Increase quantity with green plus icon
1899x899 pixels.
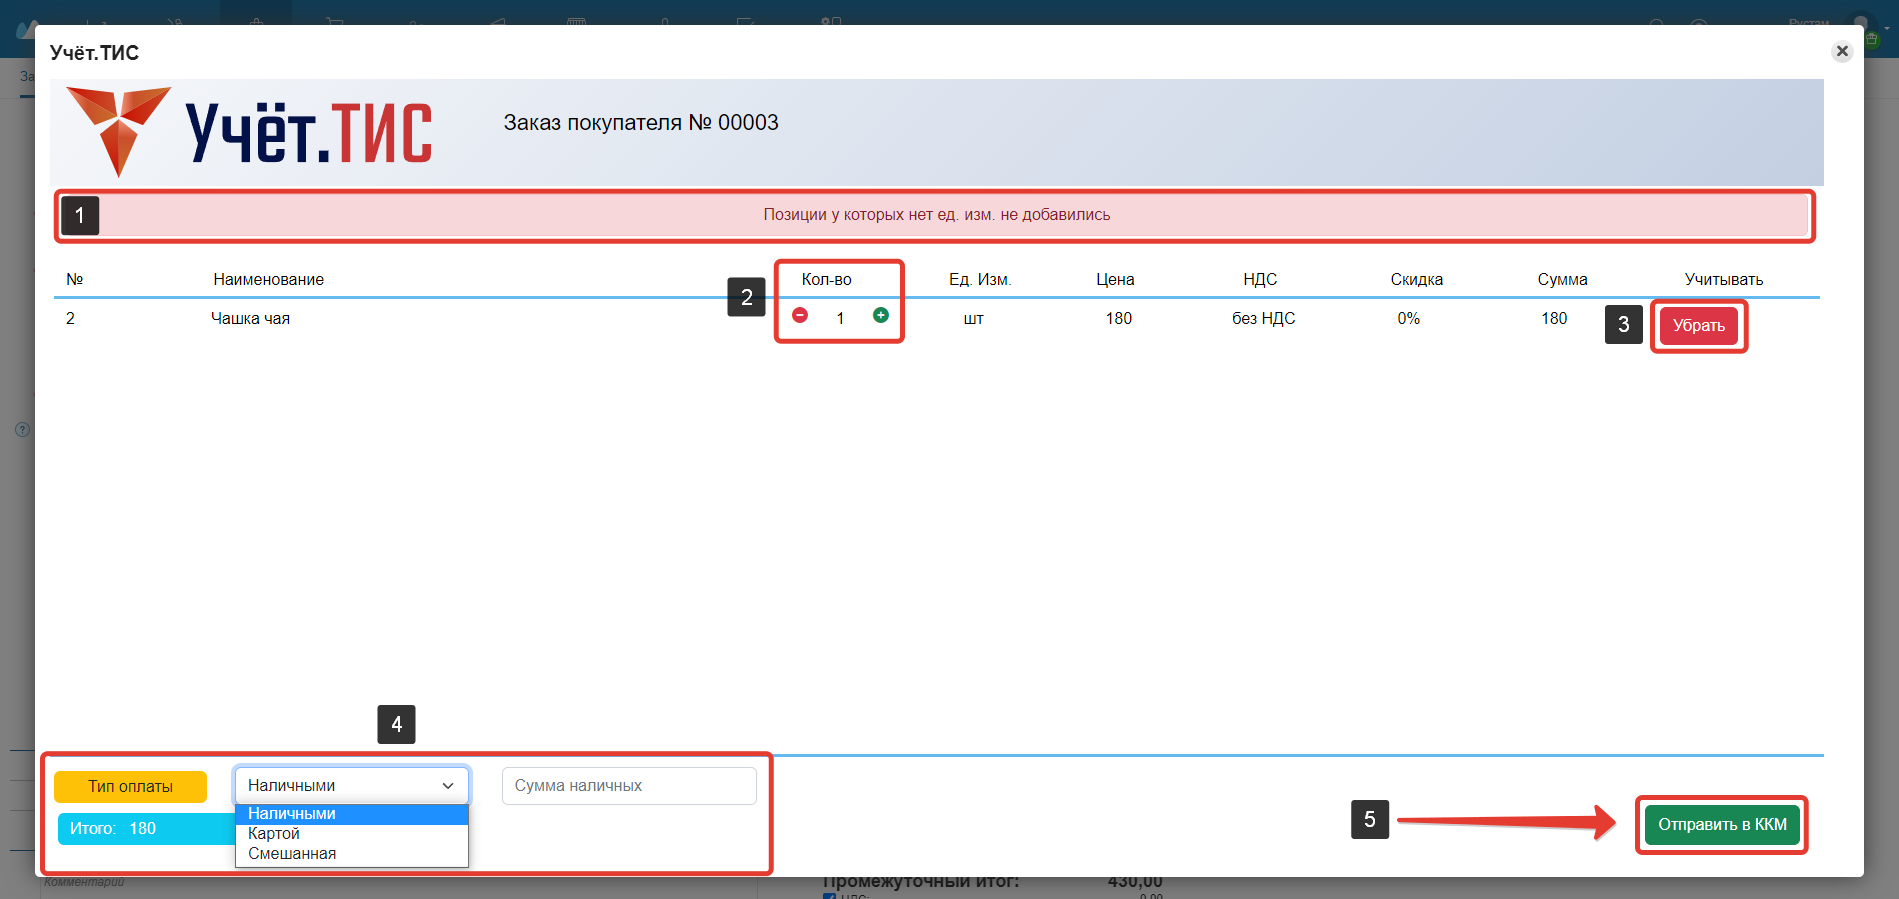(x=881, y=315)
